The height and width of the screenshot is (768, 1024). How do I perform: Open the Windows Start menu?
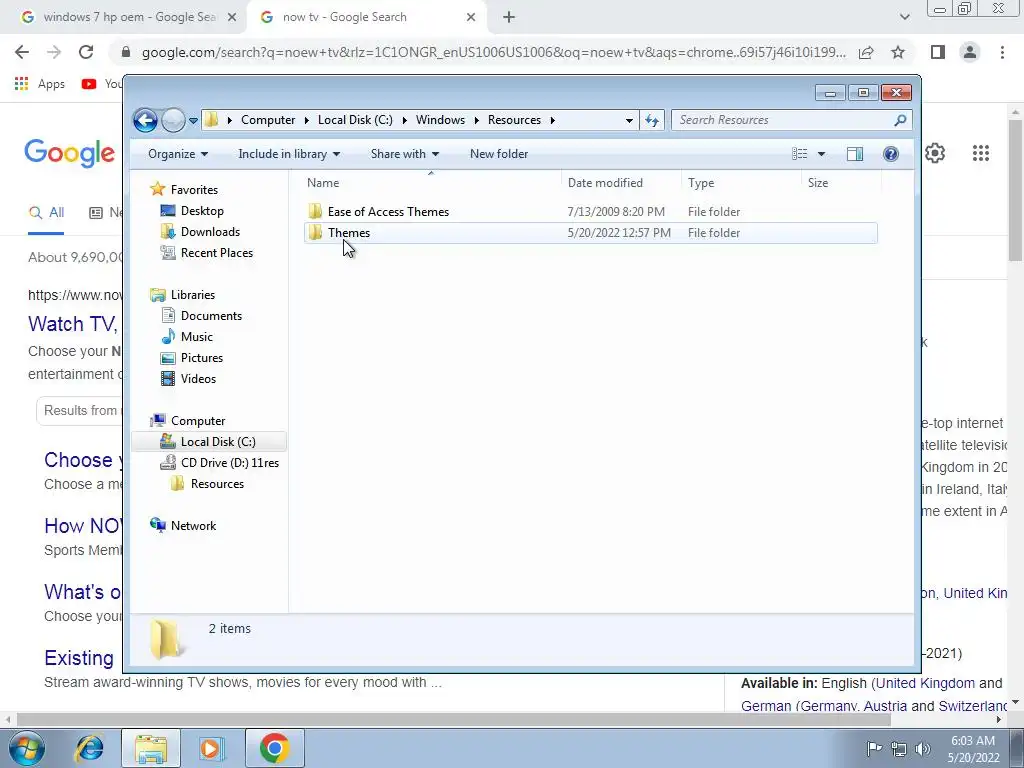27,748
